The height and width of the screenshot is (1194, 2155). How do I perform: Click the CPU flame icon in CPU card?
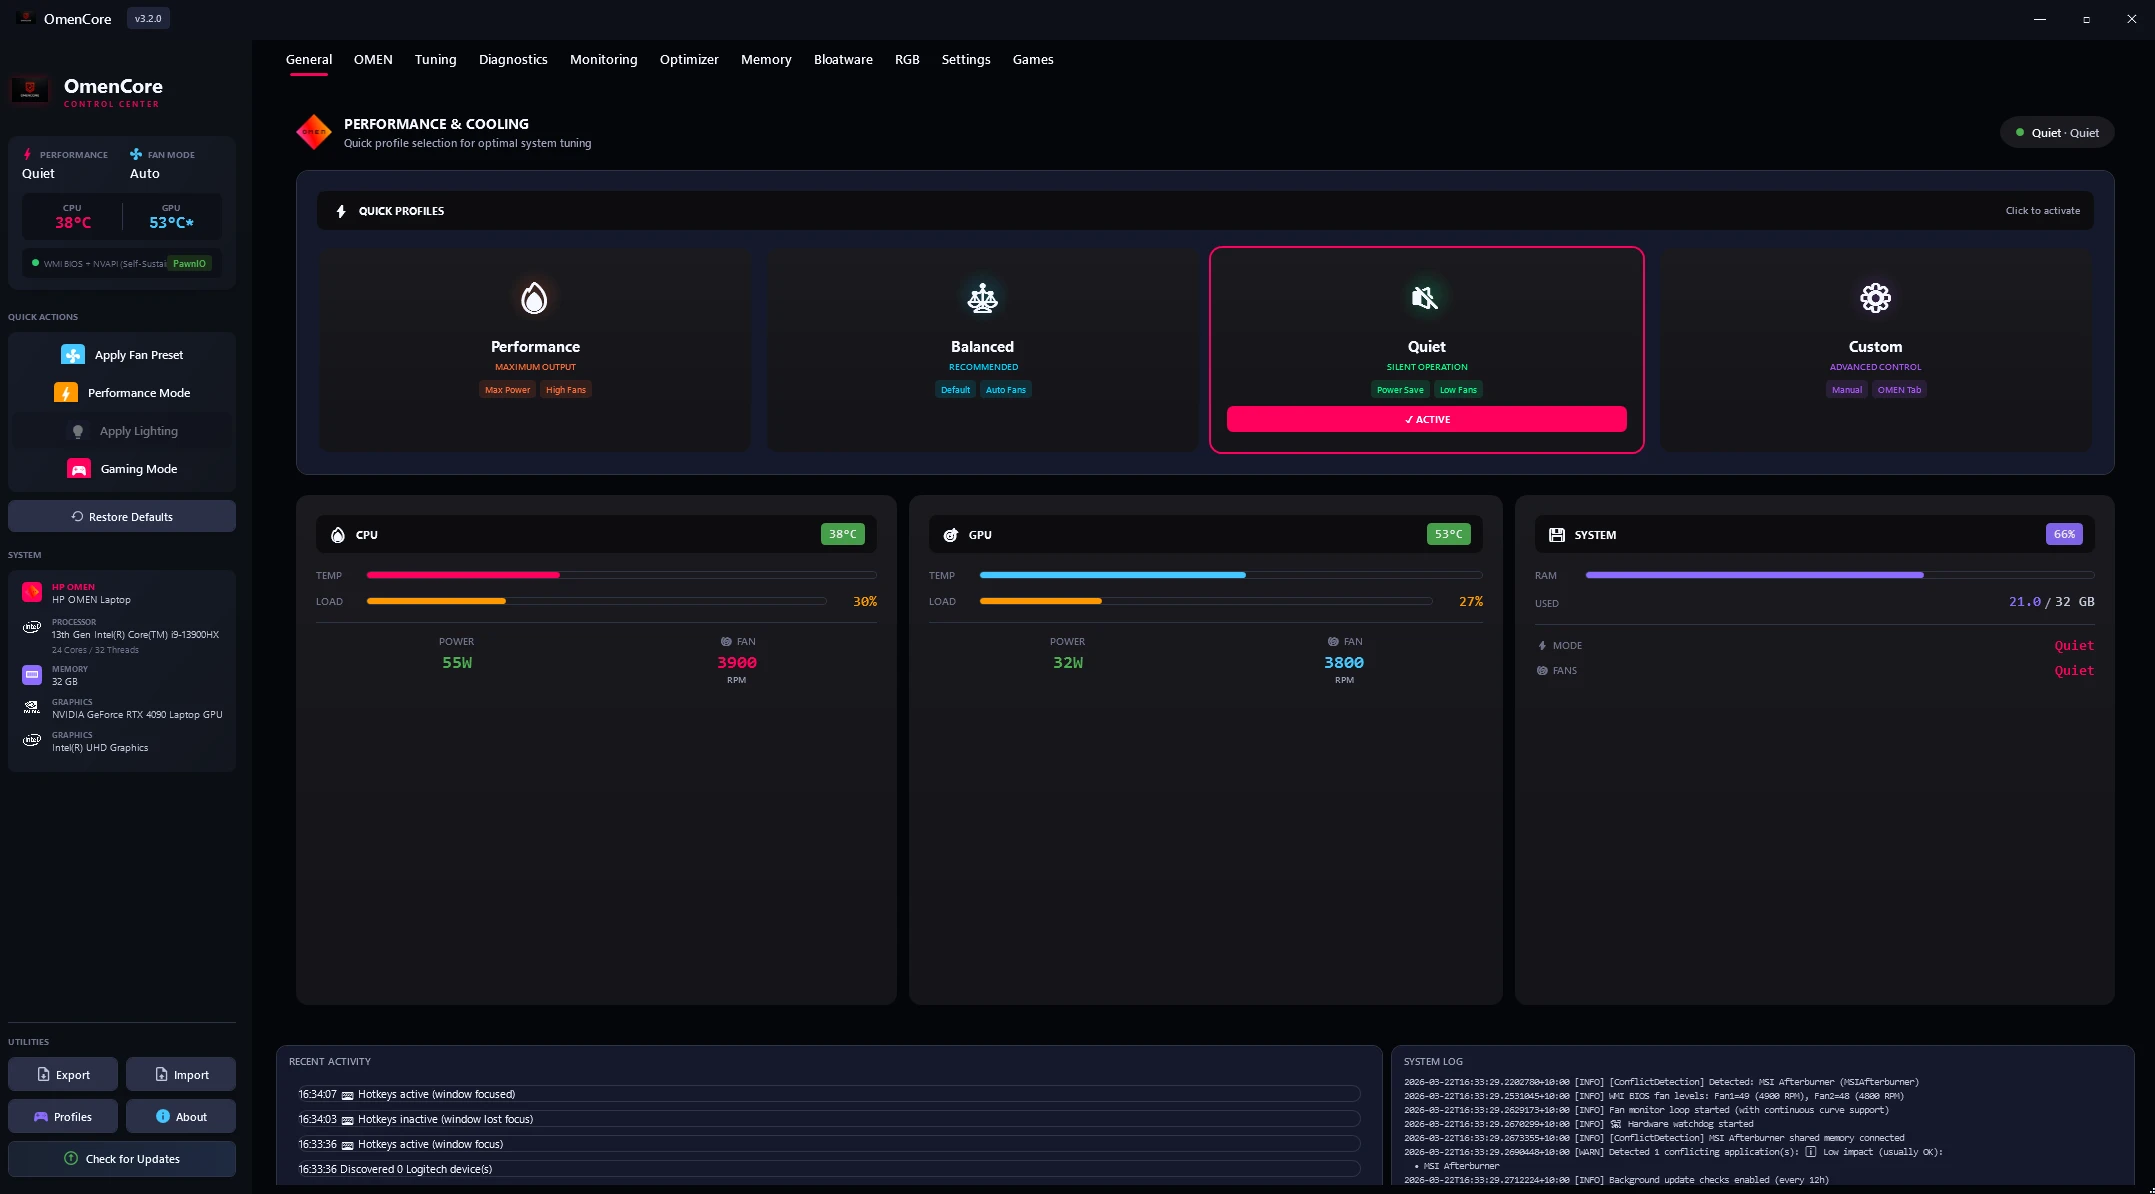[338, 535]
